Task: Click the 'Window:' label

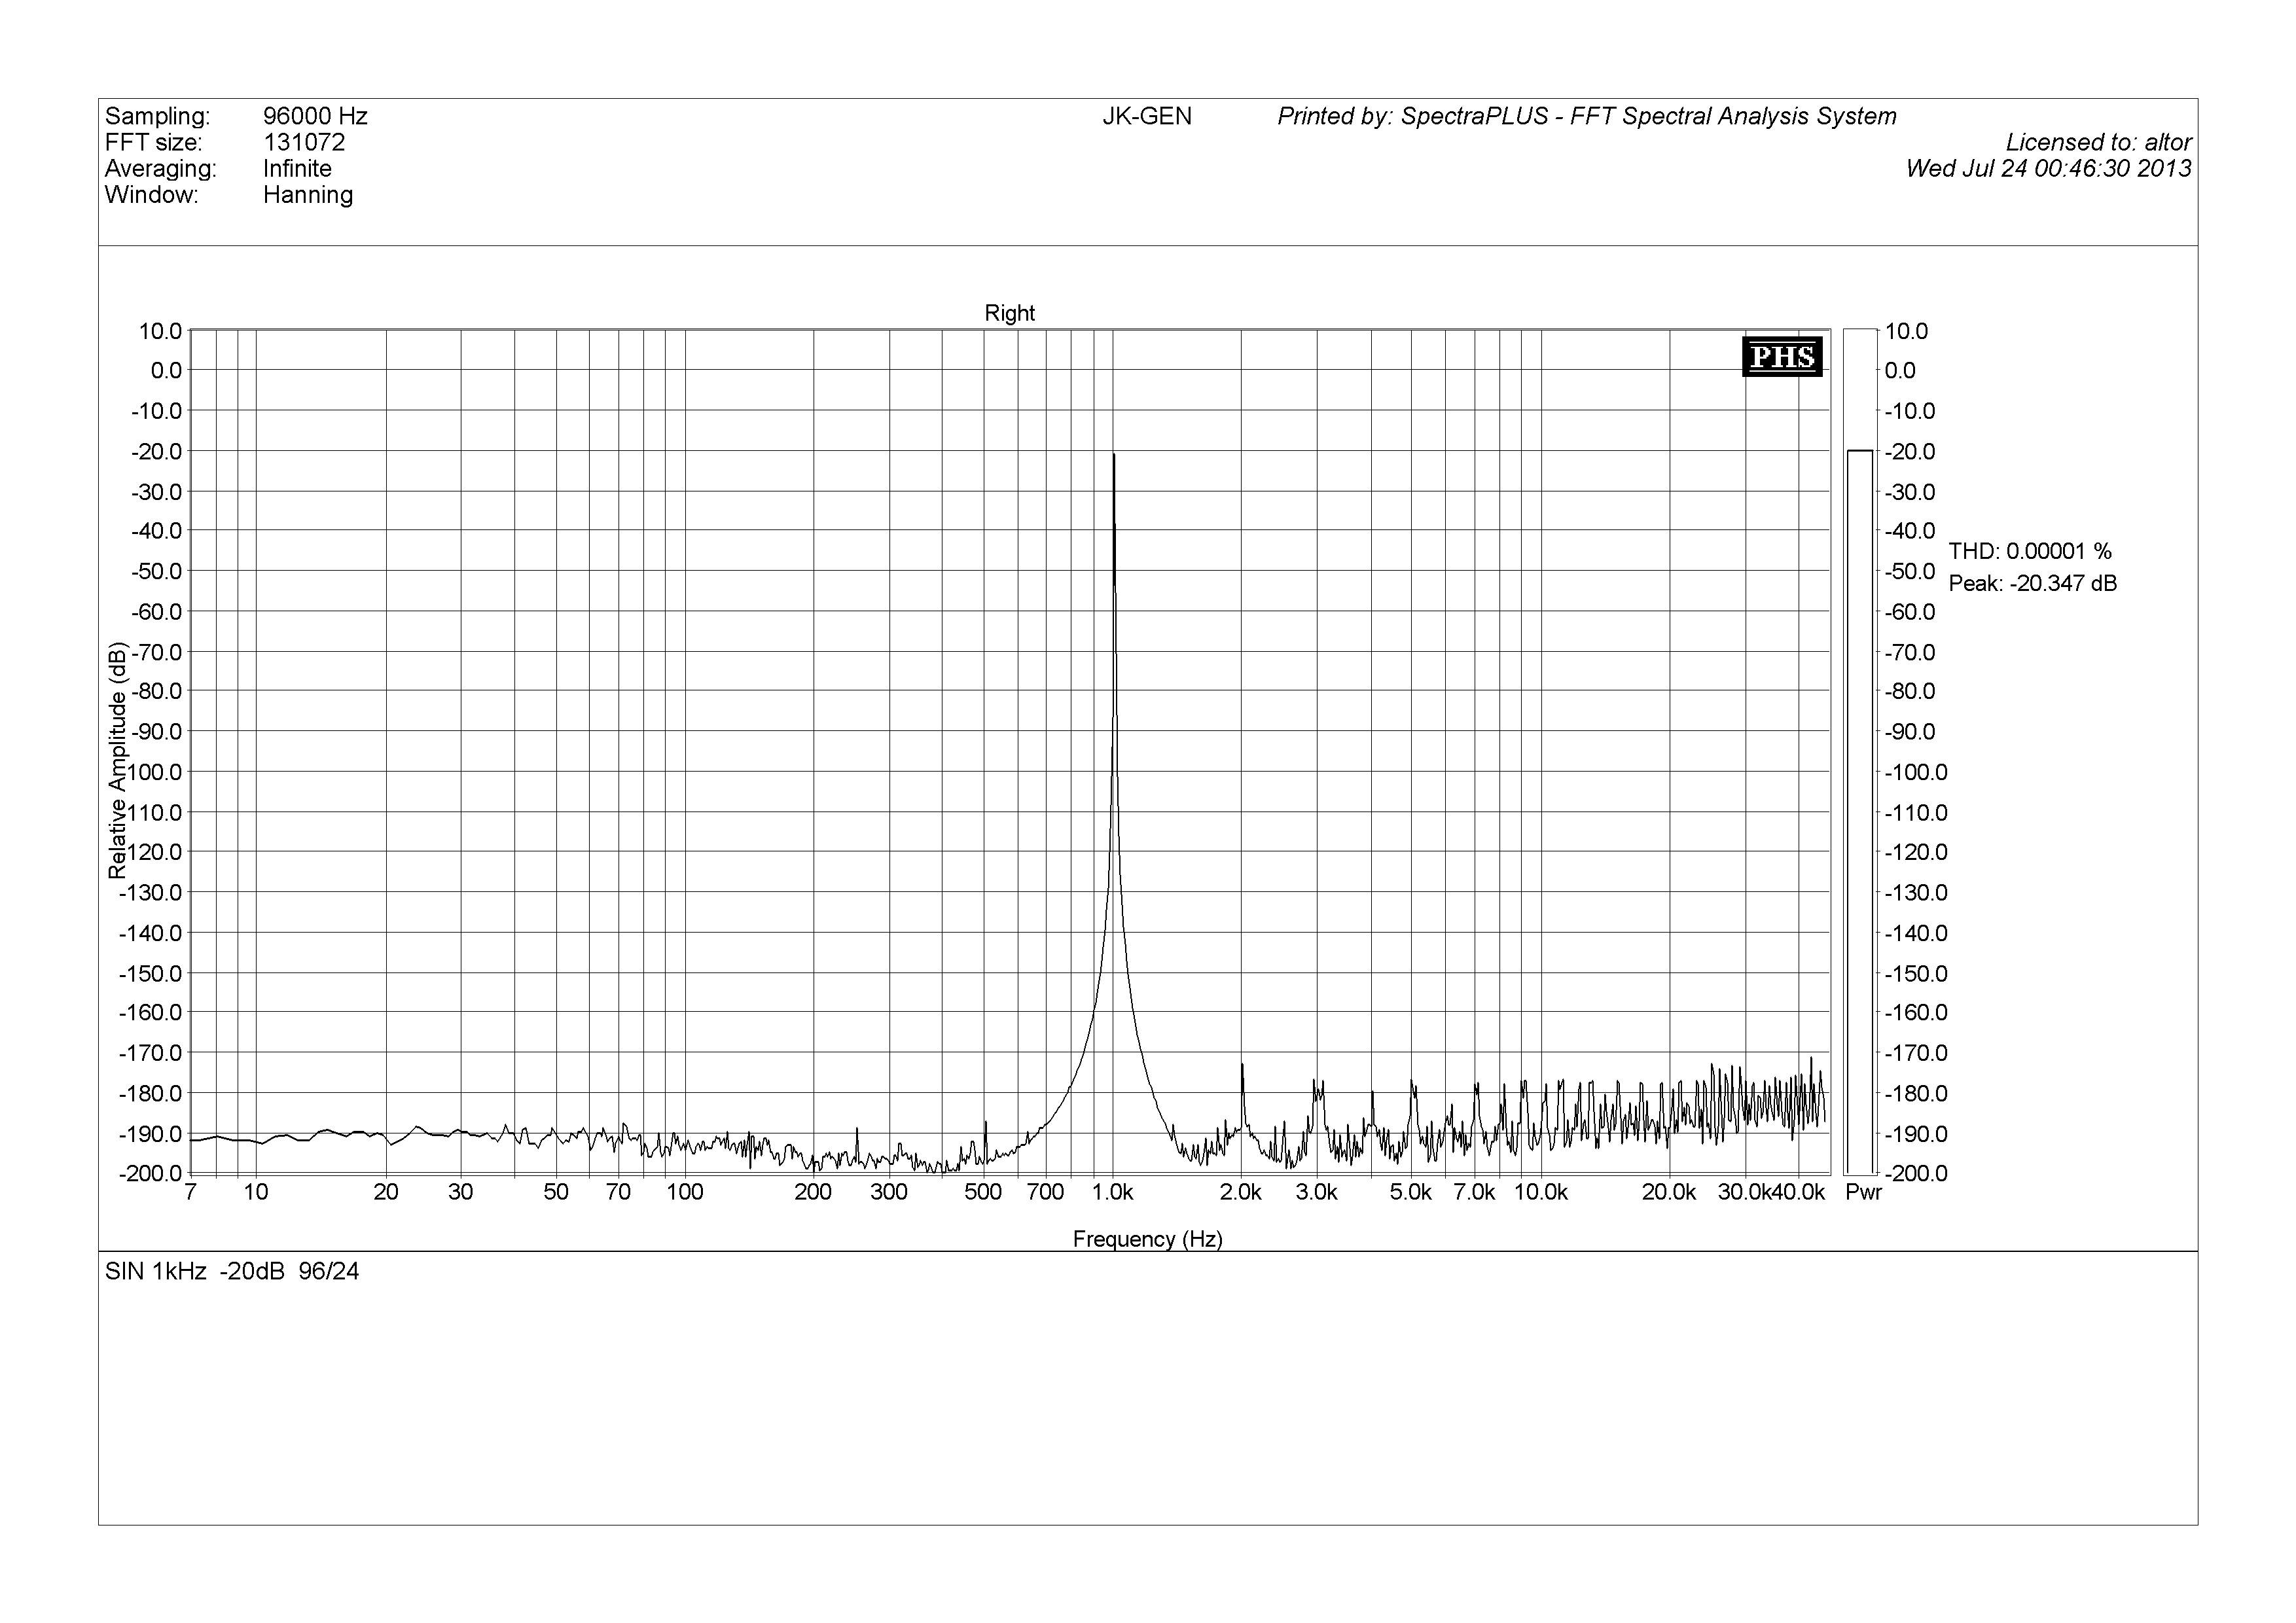Action: [x=152, y=195]
